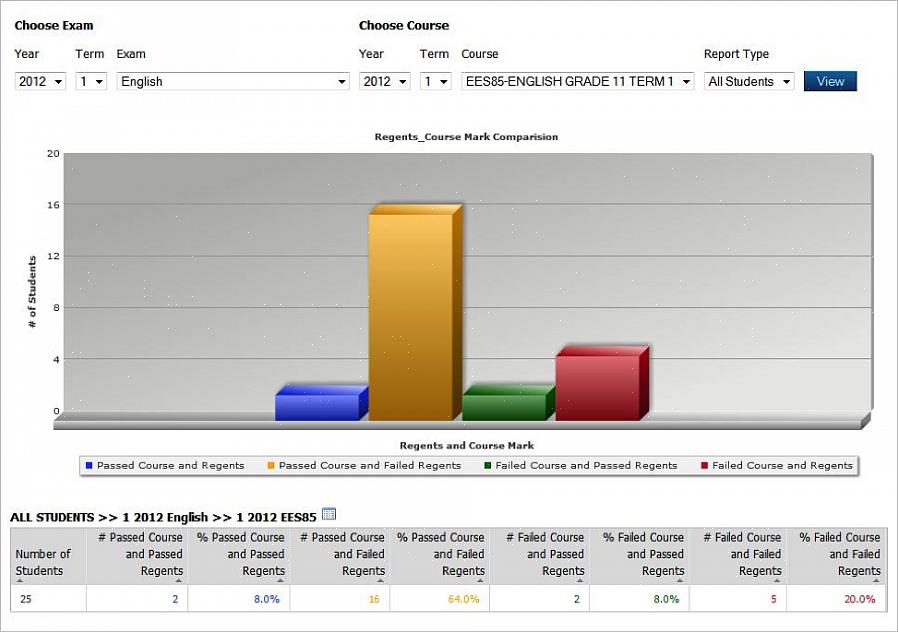Viewport: 898px width, 632px height.
Task: Click the table export icon beside EES85
Action: tap(329, 515)
